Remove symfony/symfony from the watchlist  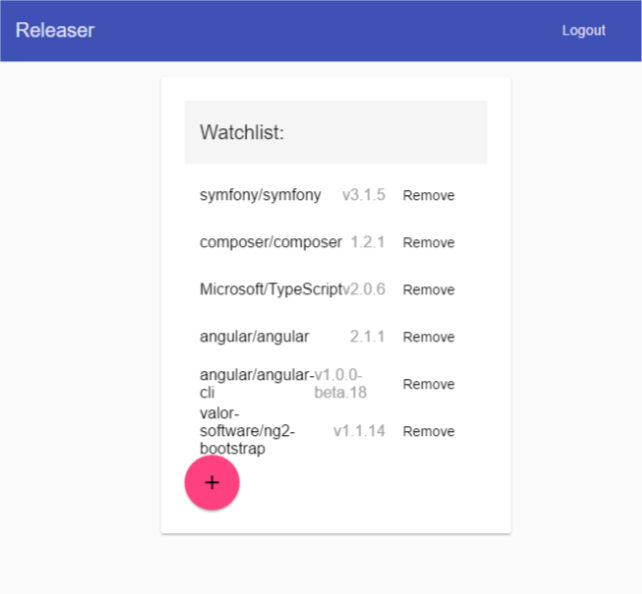(429, 195)
